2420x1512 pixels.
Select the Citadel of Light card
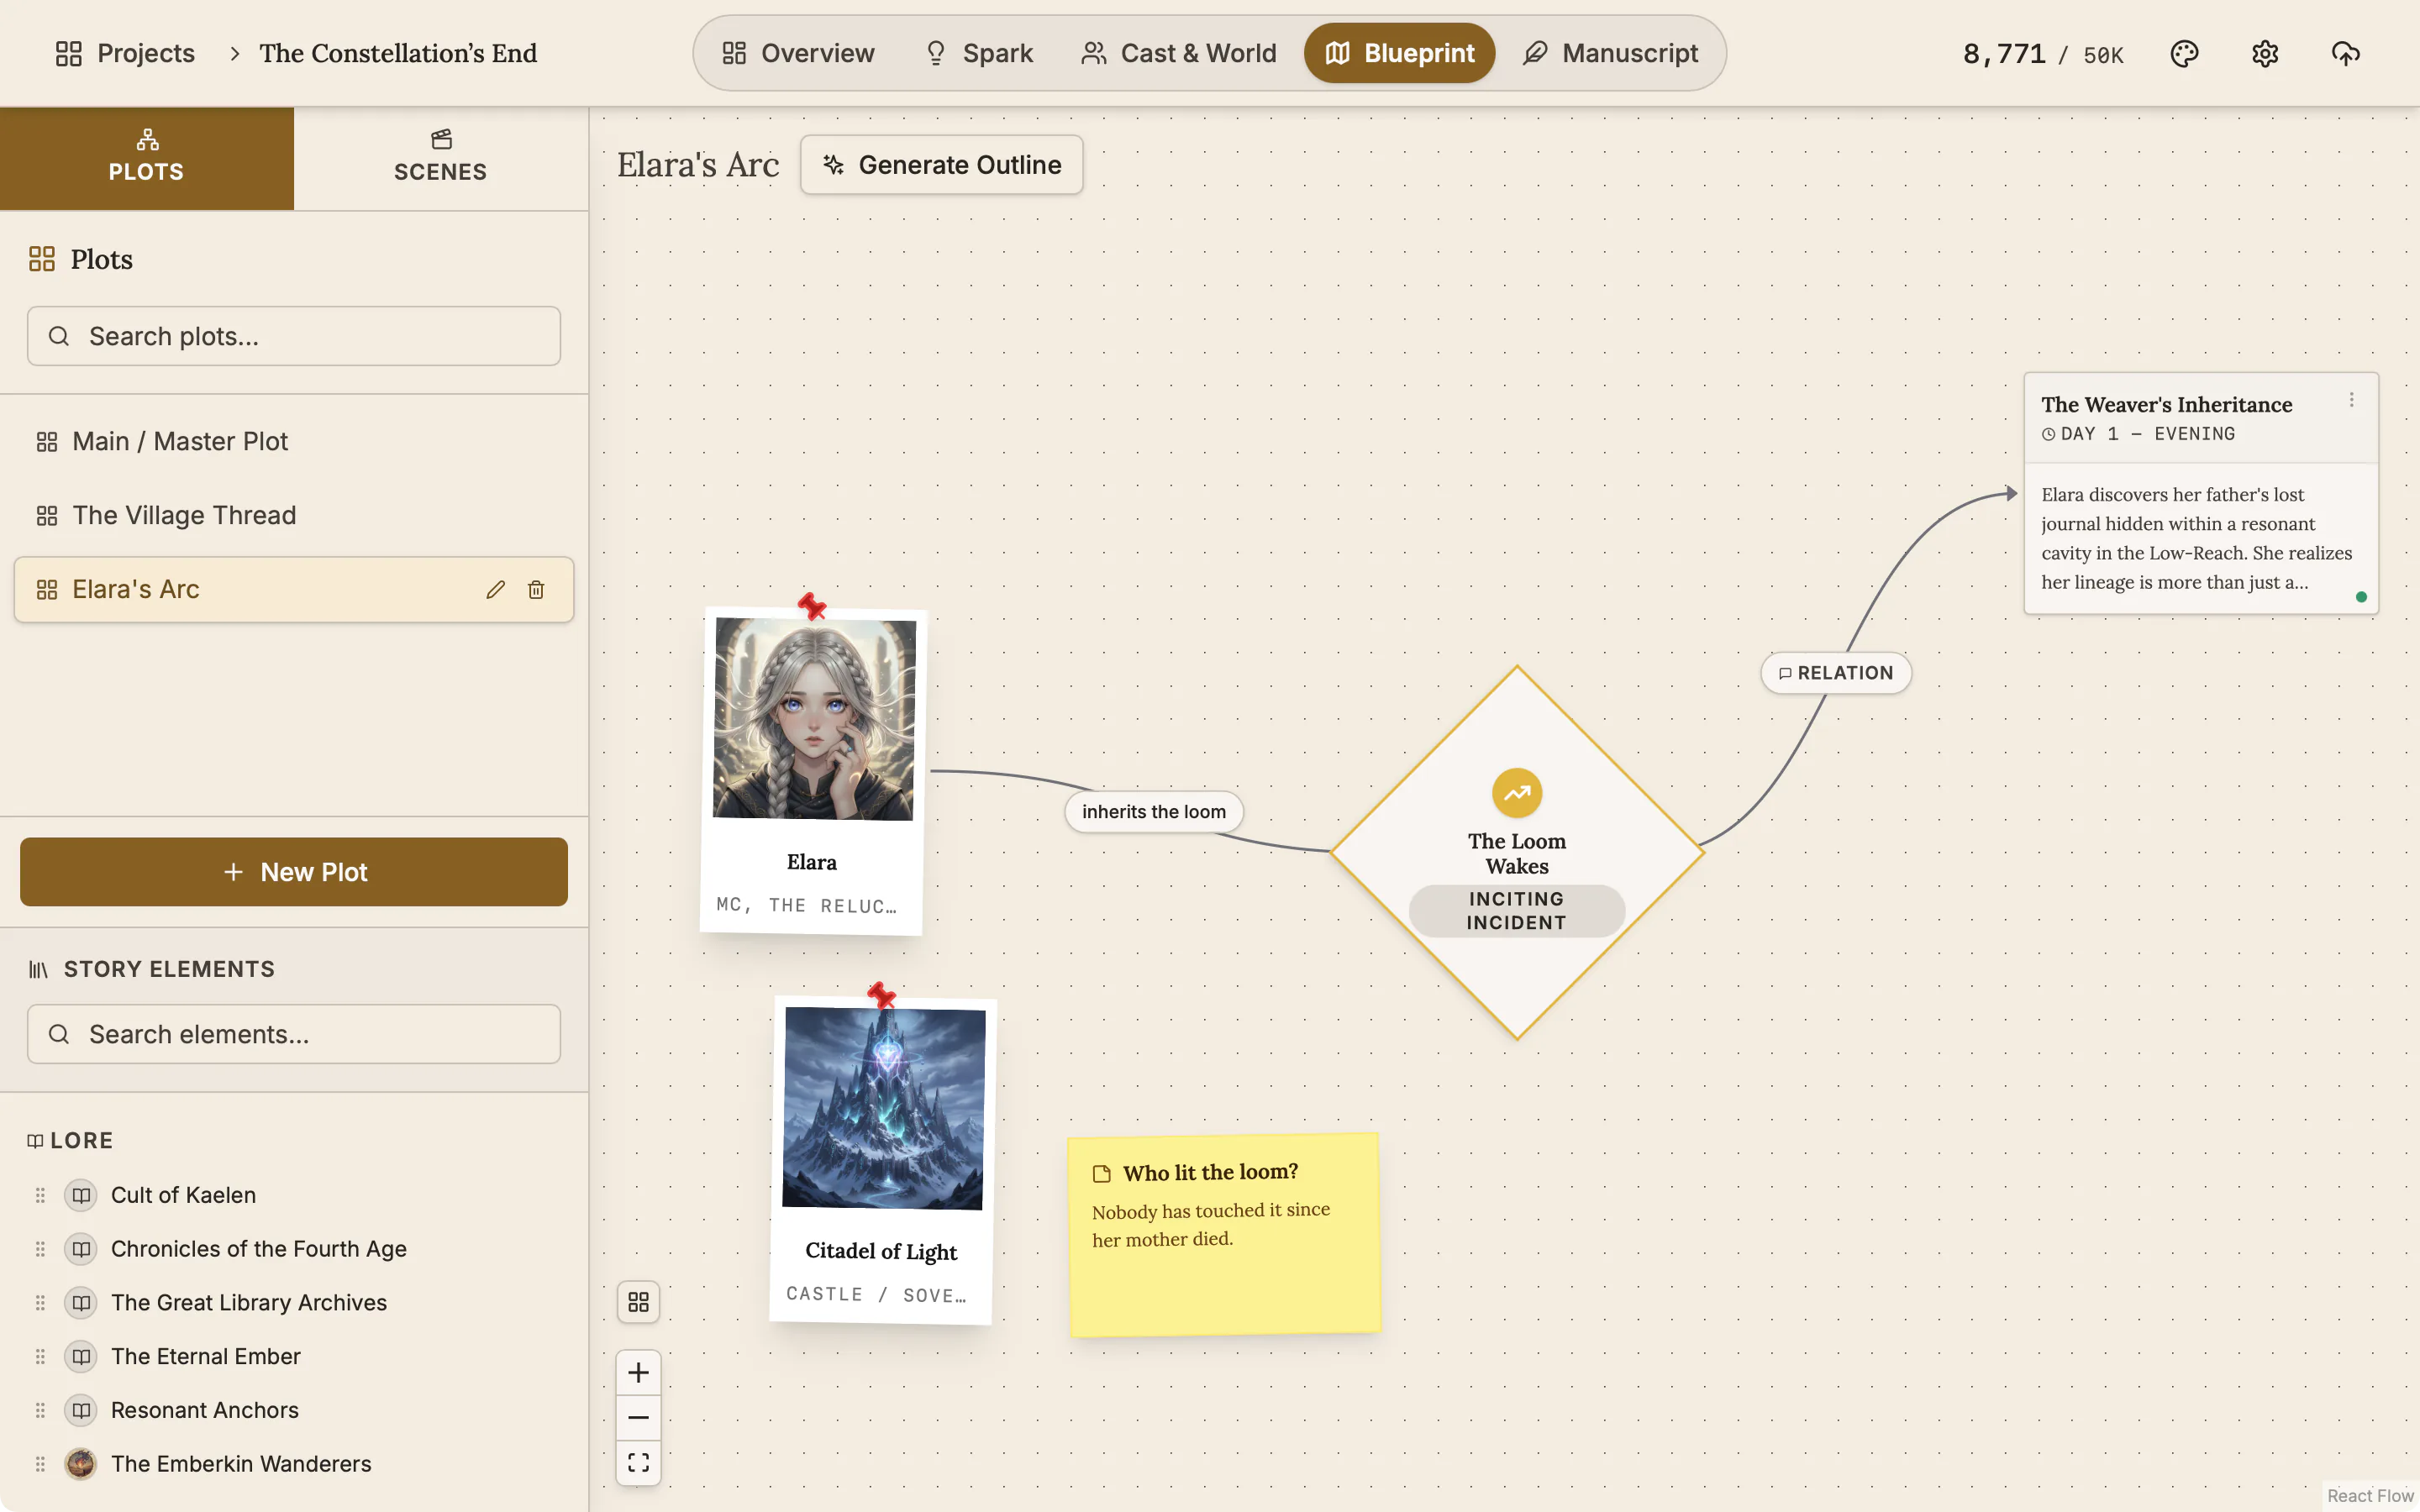(x=883, y=1160)
